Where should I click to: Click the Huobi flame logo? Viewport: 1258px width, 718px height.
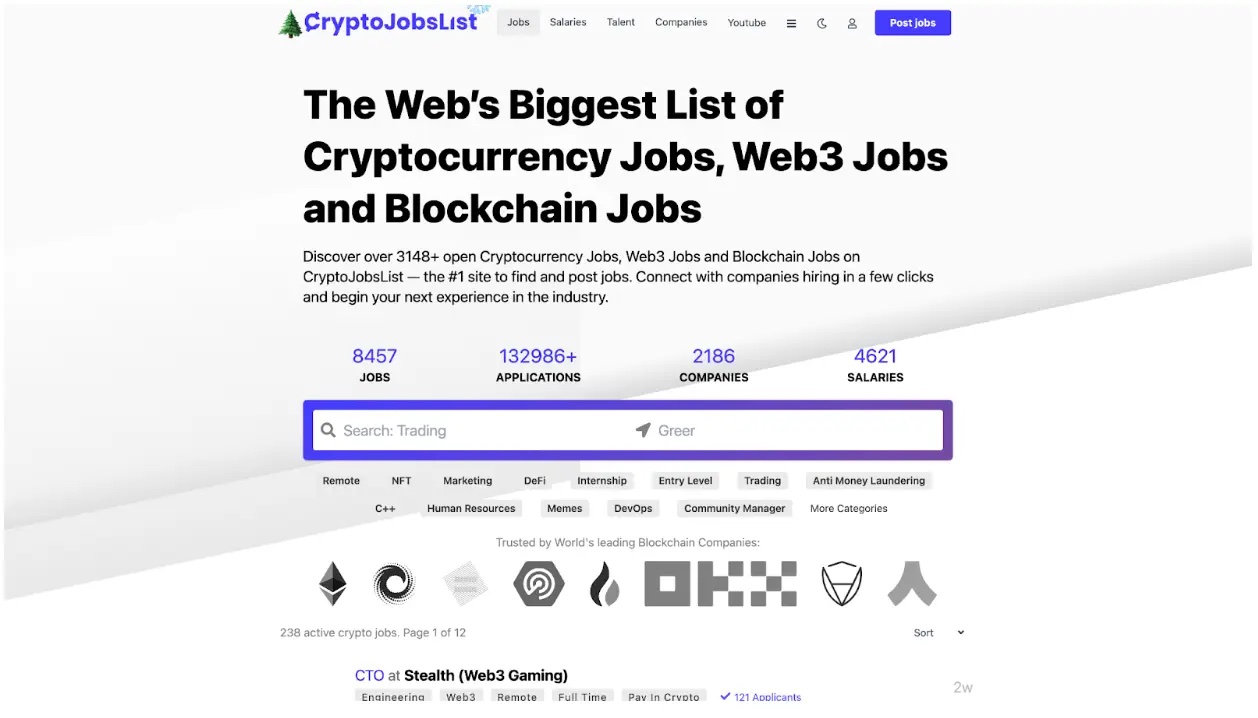point(605,583)
